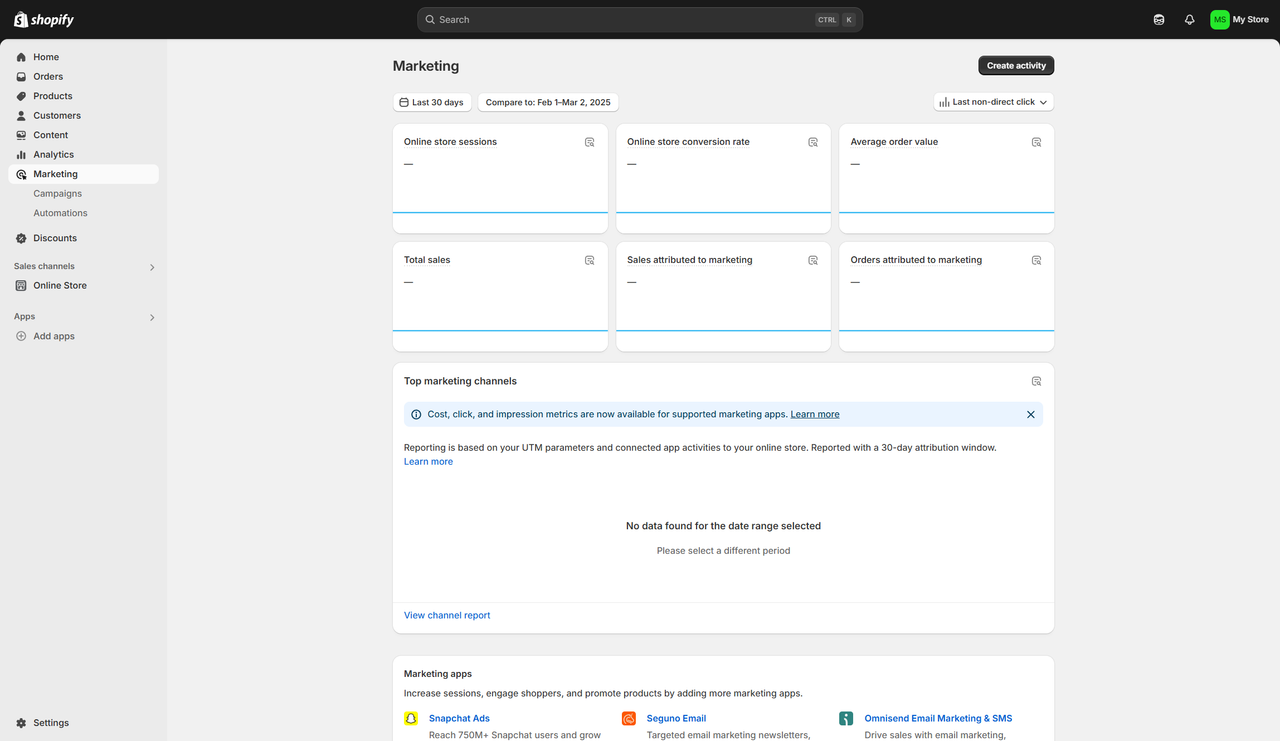Expand the Apps section chevron
The height and width of the screenshot is (741, 1280).
click(152, 317)
